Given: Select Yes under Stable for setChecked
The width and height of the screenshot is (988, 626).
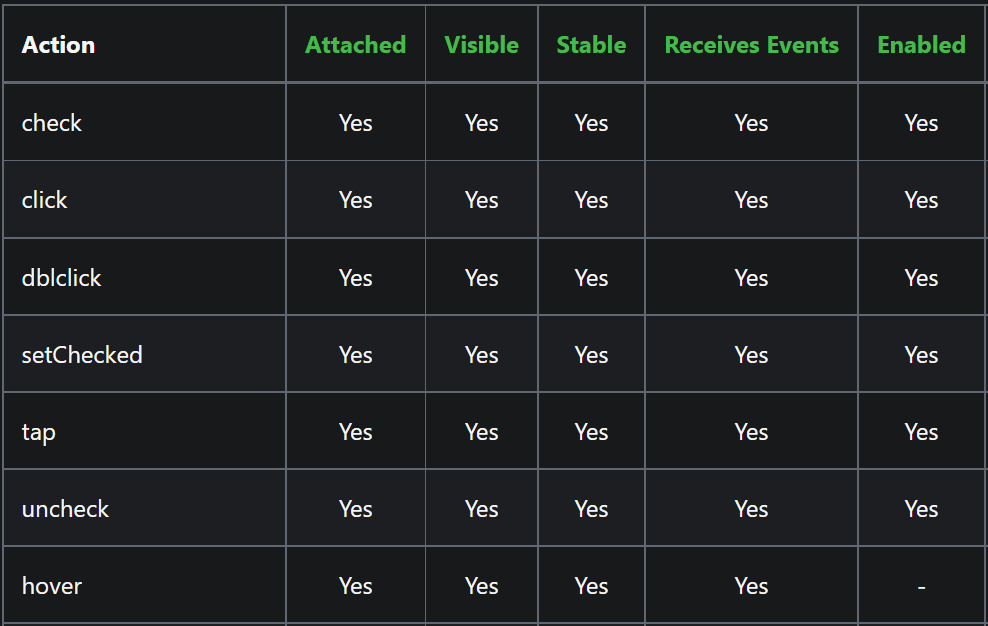Looking at the screenshot, I should pyautogui.click(x=591, y=355).
